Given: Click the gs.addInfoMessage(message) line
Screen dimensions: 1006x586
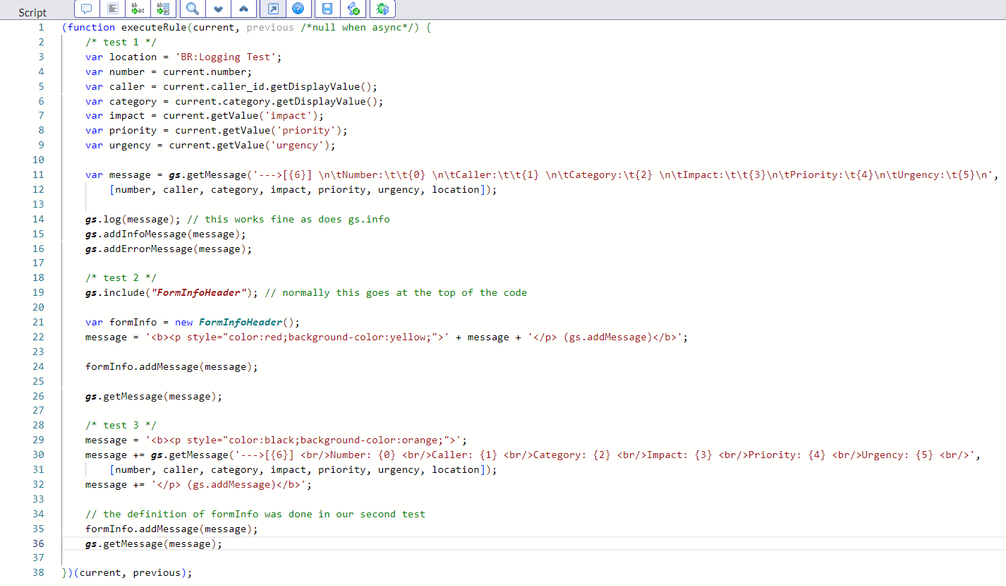Looking at the screenshot, I should tap(166, 234).
